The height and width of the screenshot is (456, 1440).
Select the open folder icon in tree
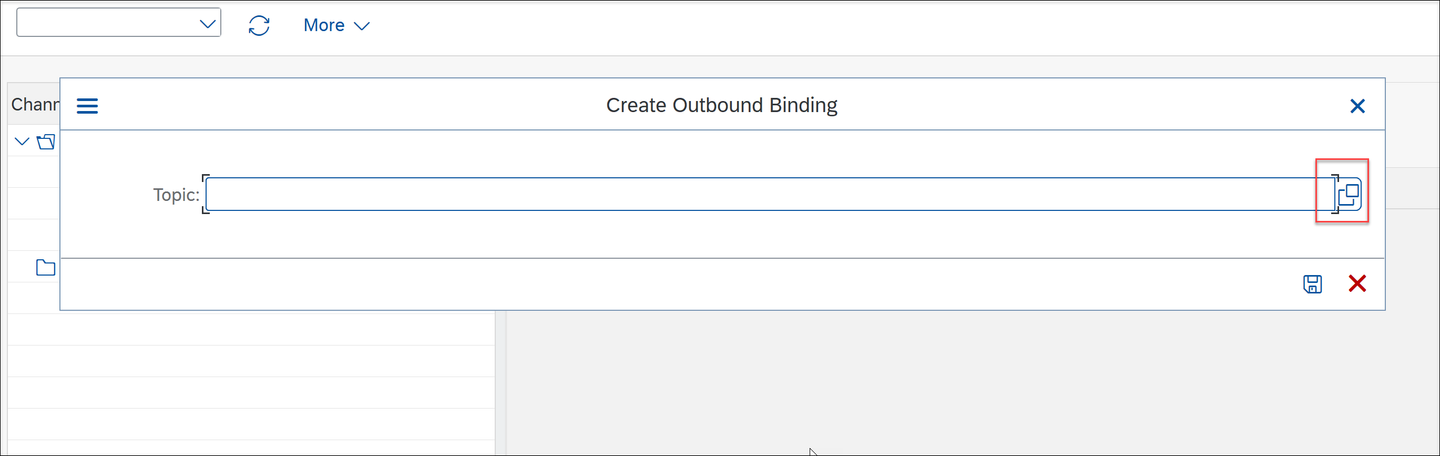click(x=46, y=142)
